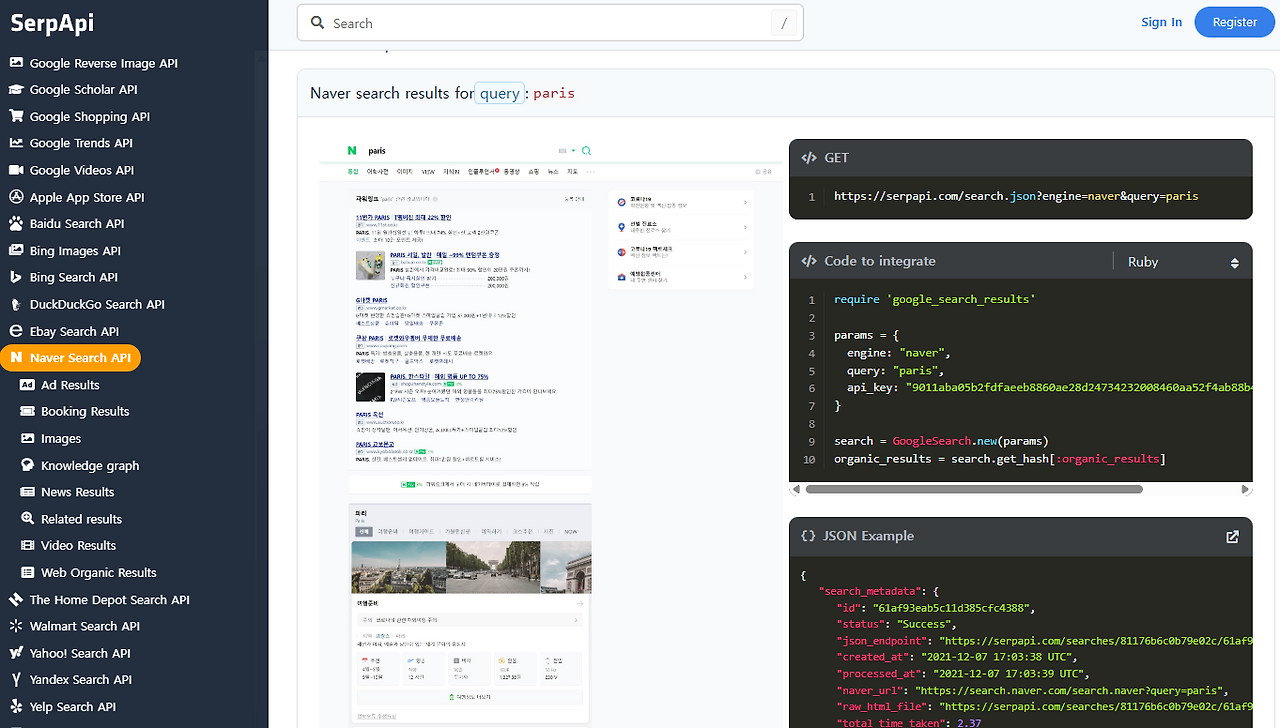Click the Google Shopping cart icon
Image resolution: width=1280 pixels, height=728 pixels.
coord(16,116)
